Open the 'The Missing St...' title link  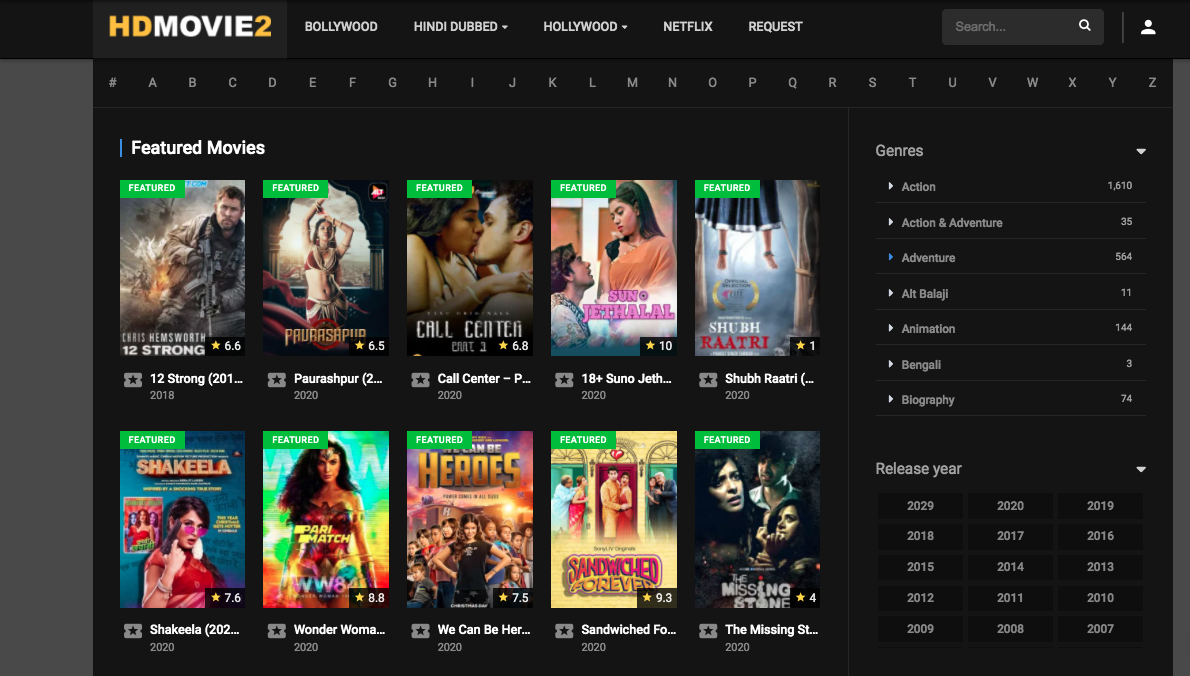(771, 630)
